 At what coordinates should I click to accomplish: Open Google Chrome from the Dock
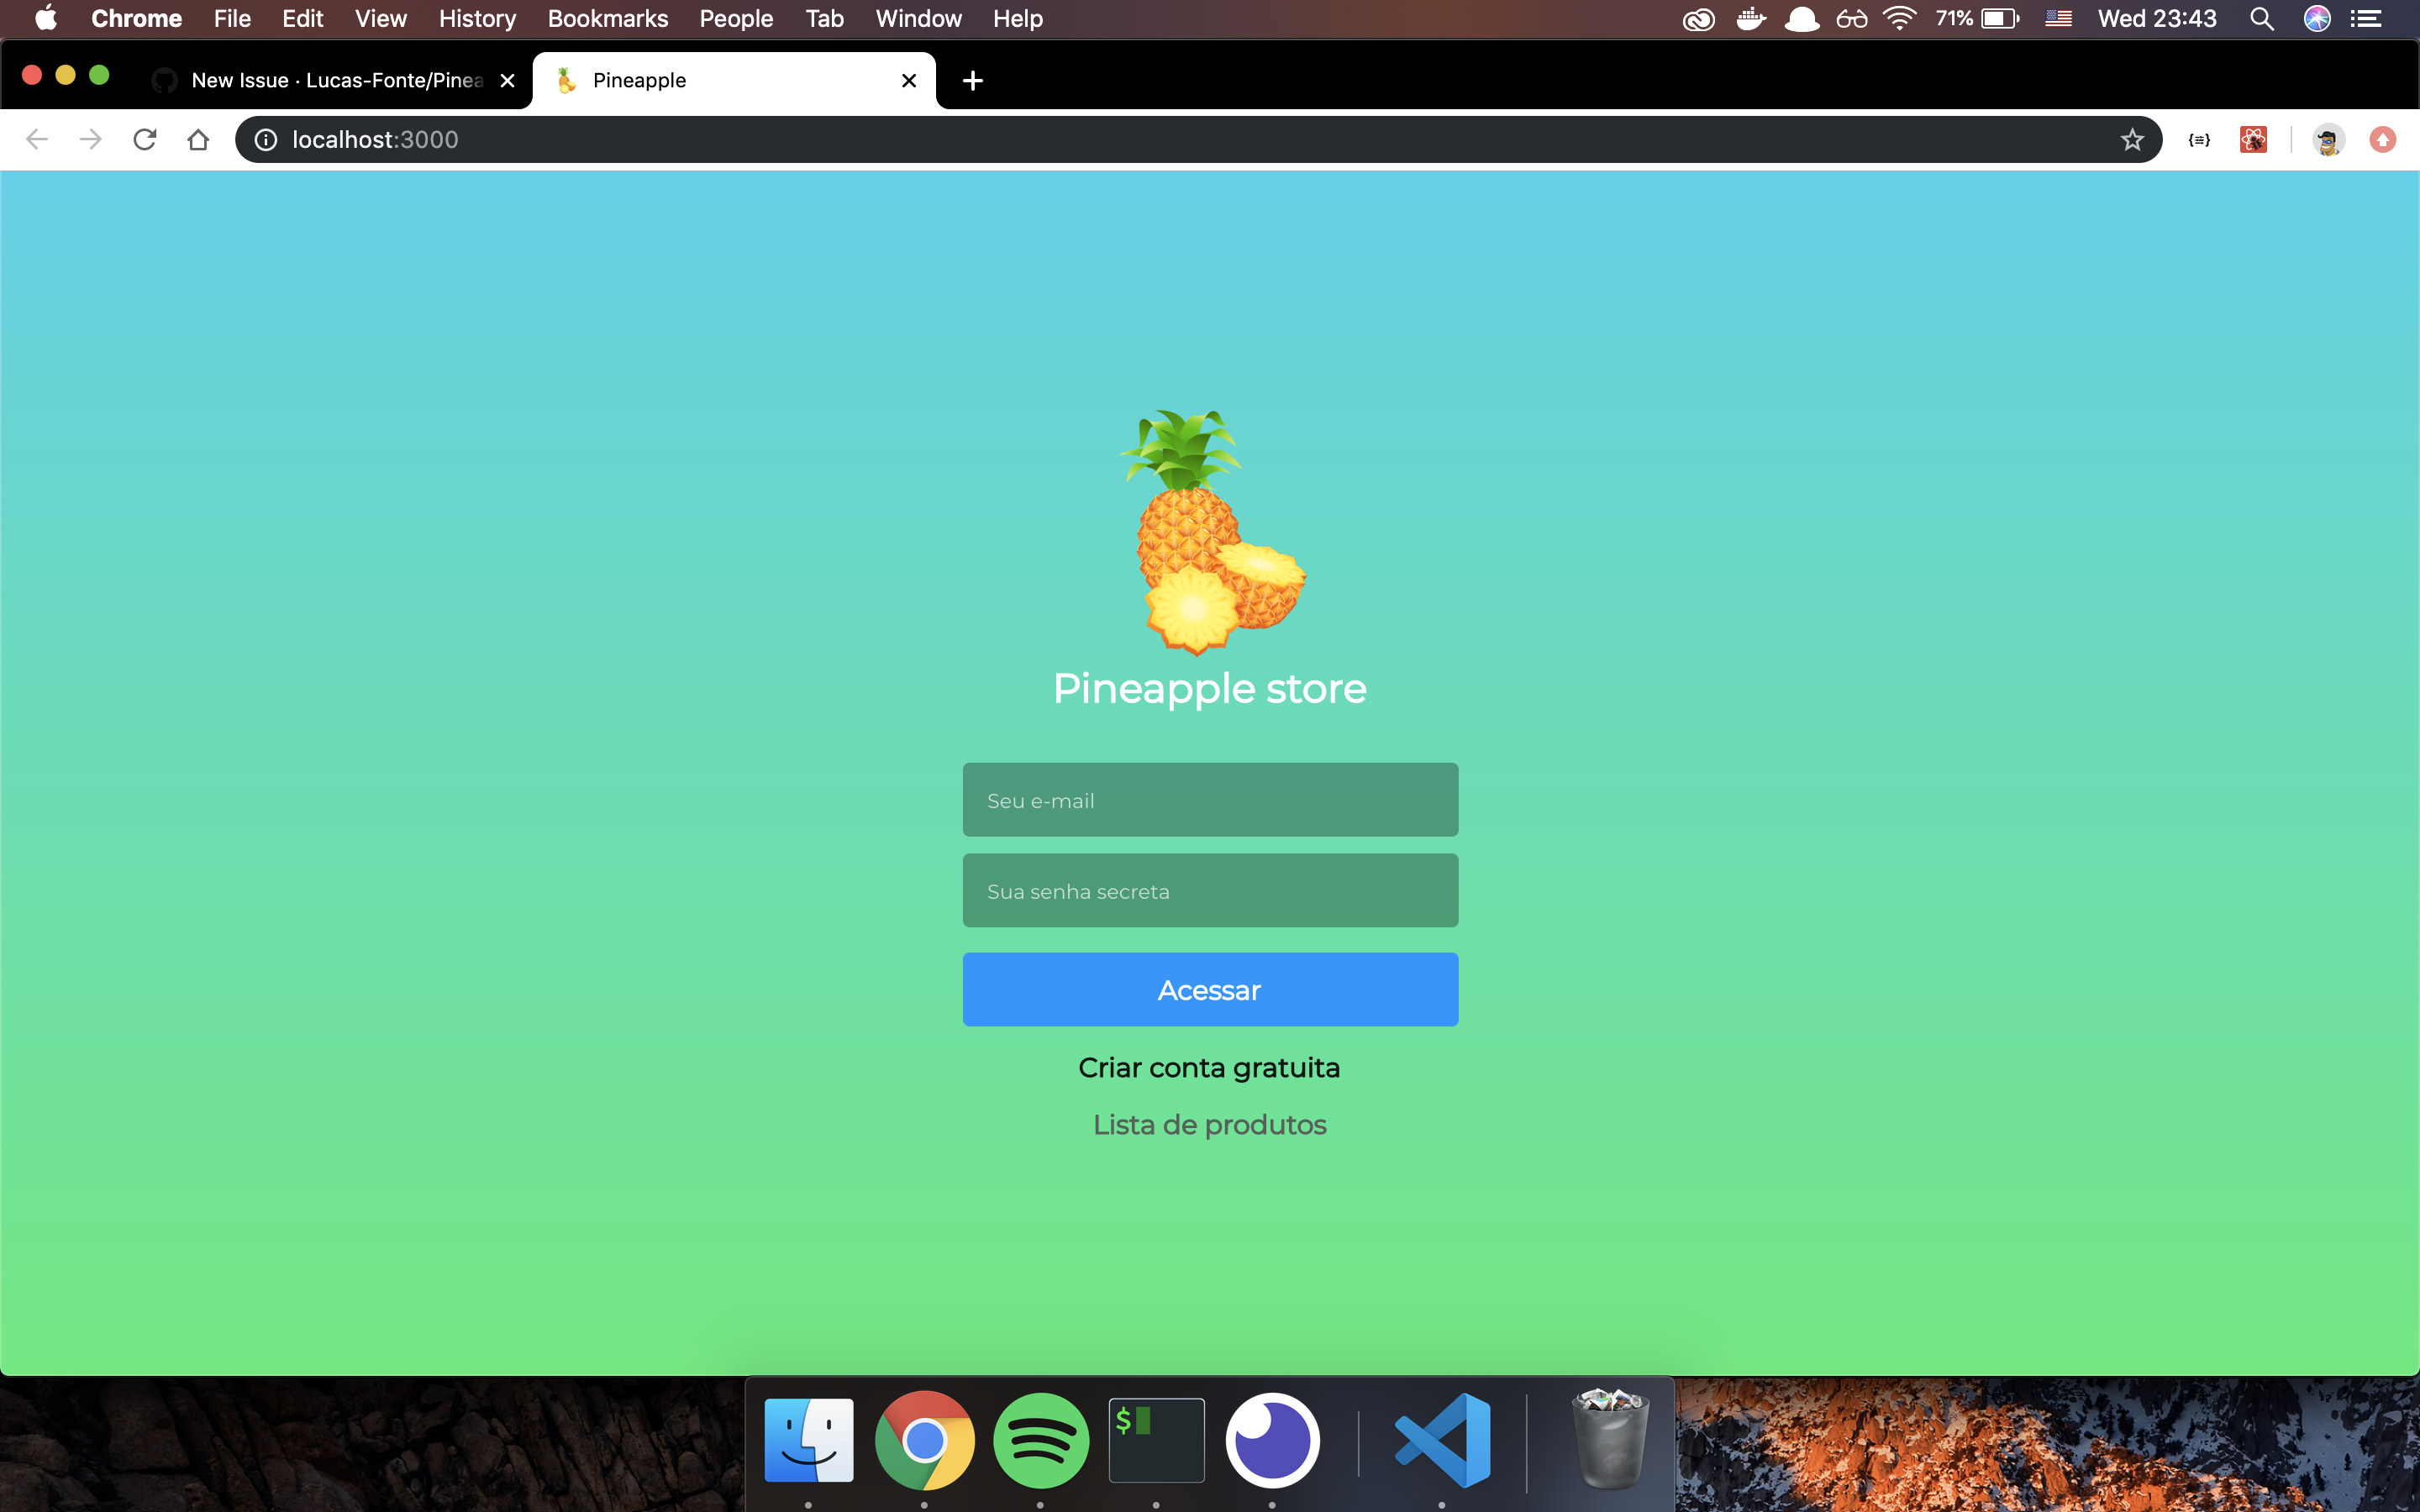coord(925,1440)
